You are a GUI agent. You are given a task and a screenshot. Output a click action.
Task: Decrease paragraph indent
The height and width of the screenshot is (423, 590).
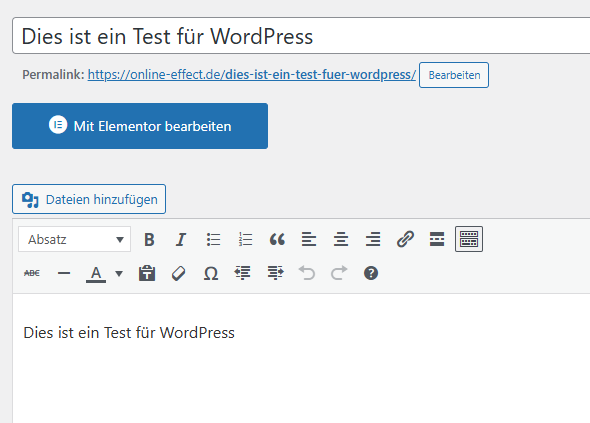pos(243,273)
